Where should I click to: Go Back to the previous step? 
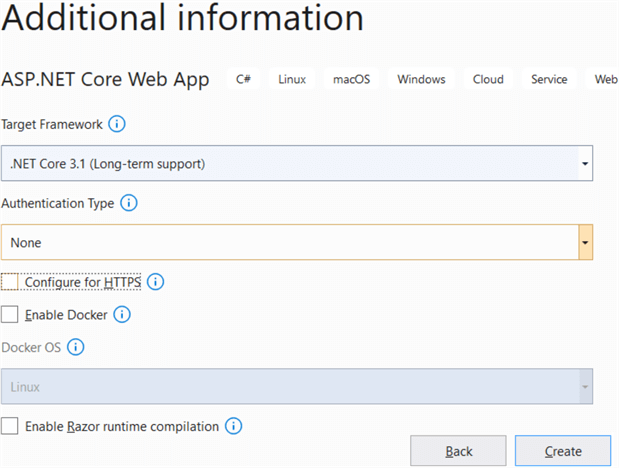[x=458, y=451]
